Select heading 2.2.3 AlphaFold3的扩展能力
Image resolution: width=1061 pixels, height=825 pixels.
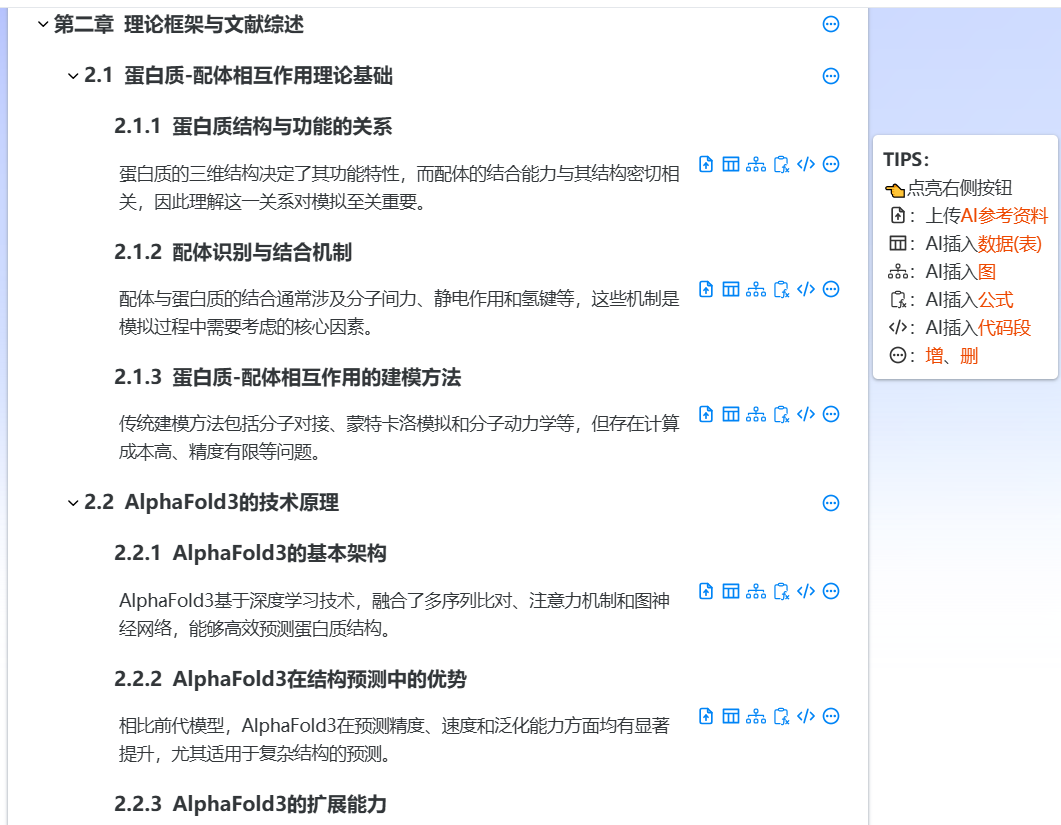[x=250, y=804]
